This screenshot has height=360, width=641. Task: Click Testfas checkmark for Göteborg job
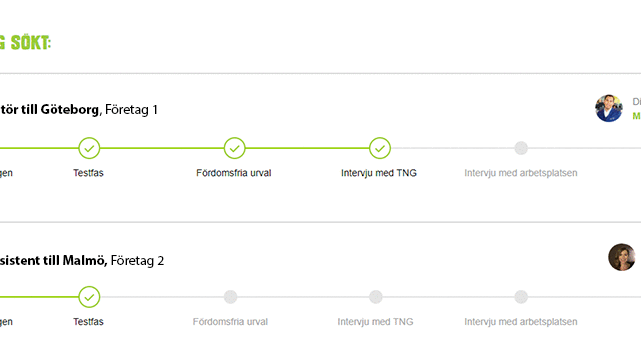[x=89, y=148]
